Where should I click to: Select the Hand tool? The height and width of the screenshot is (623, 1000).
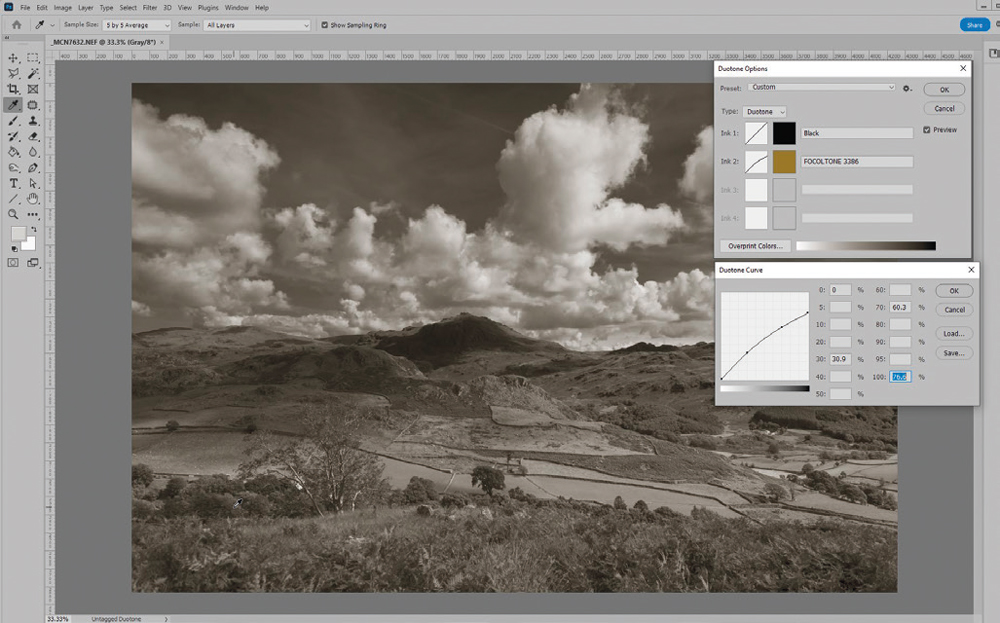(33, 199)
